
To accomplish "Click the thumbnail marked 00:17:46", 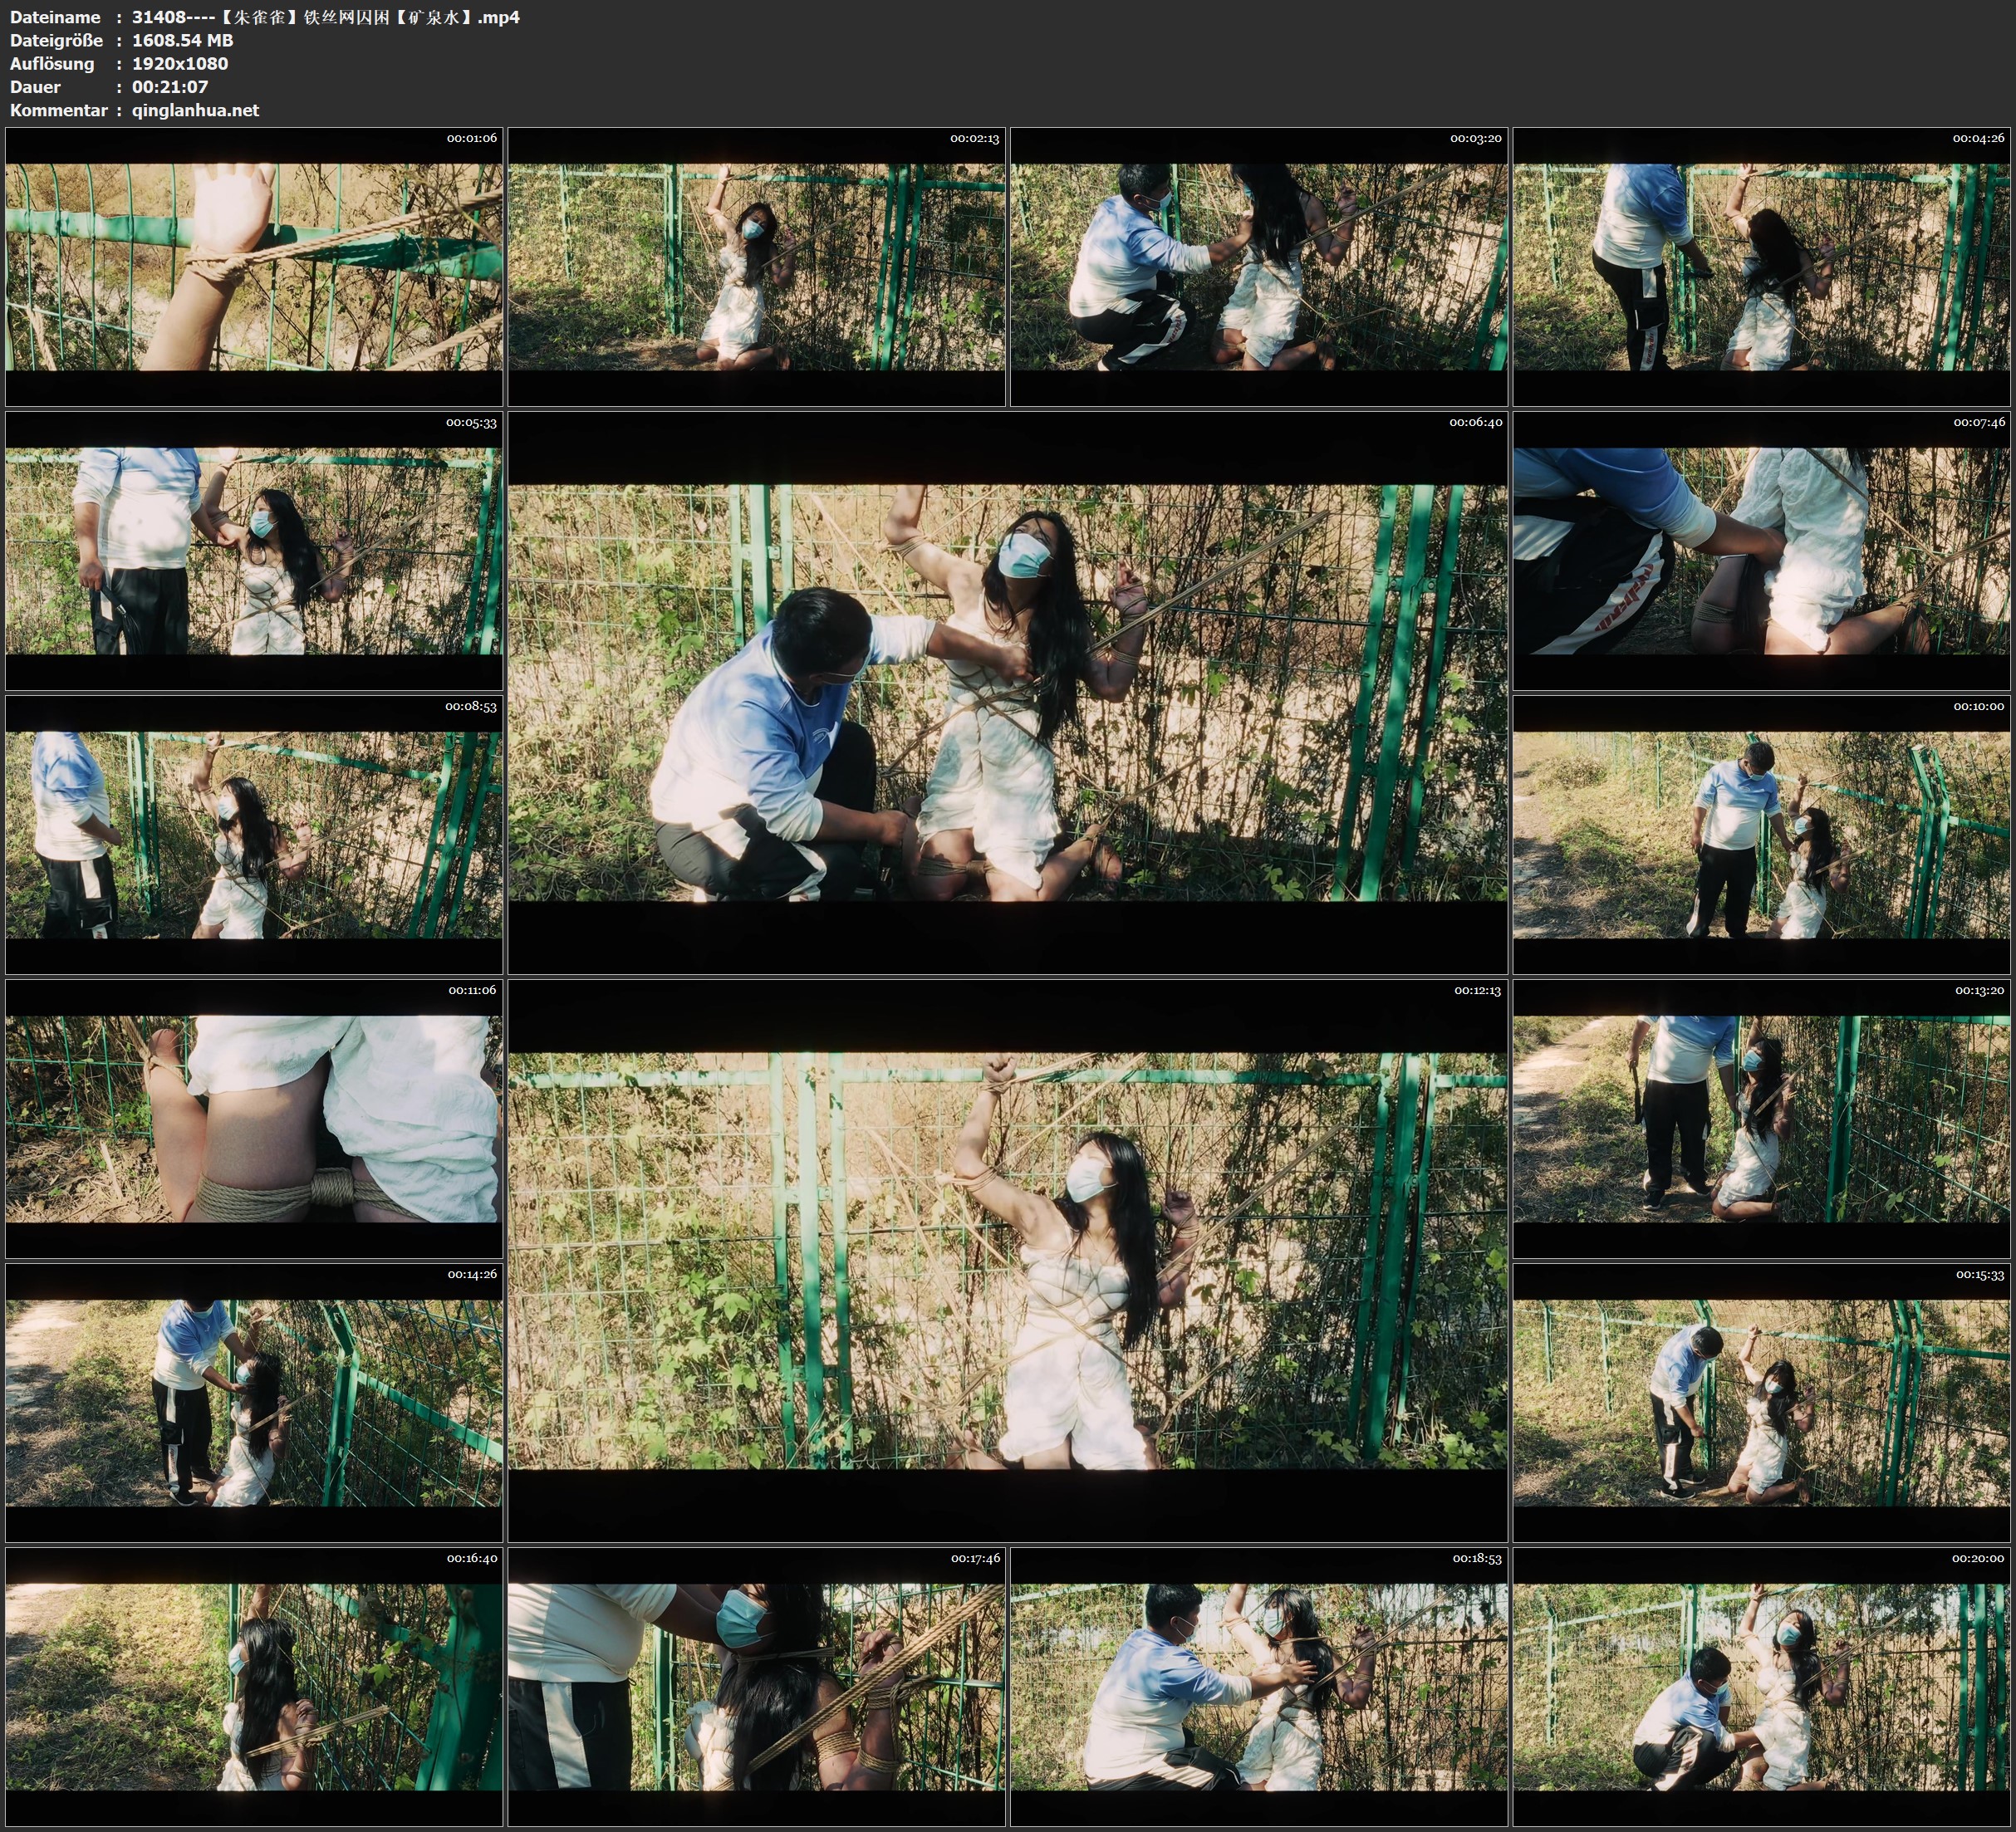I will pyautogui.click(x=756, y=1687).
